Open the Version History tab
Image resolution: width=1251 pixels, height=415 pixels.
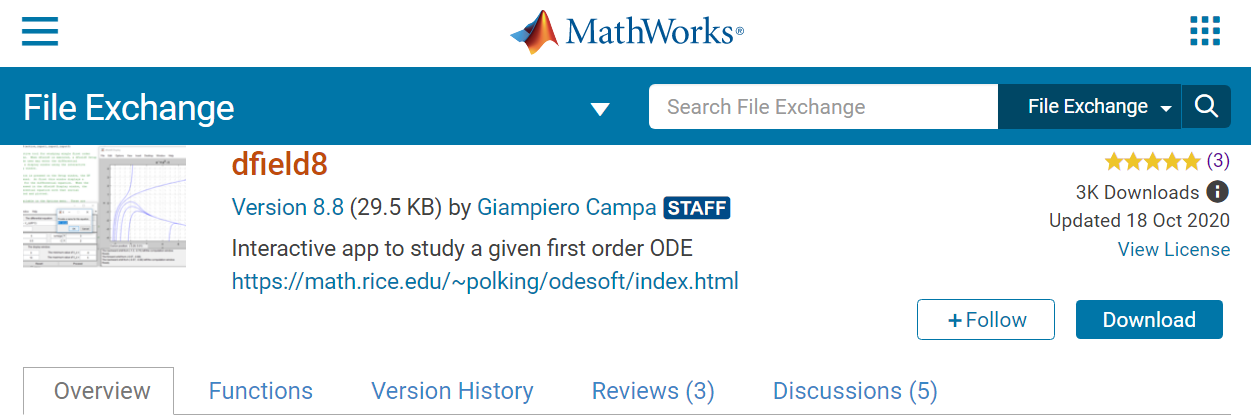452,391
